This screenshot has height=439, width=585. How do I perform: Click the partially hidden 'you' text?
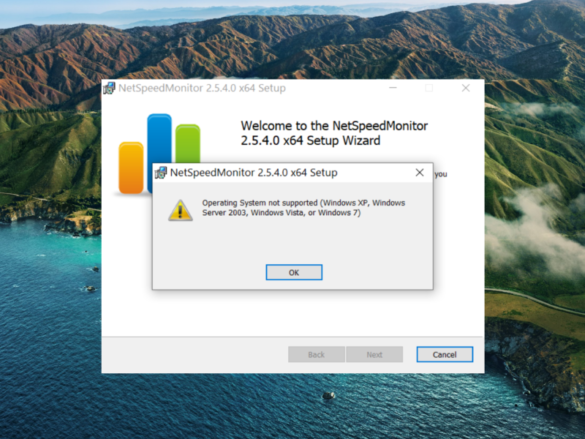coord(441,174)
